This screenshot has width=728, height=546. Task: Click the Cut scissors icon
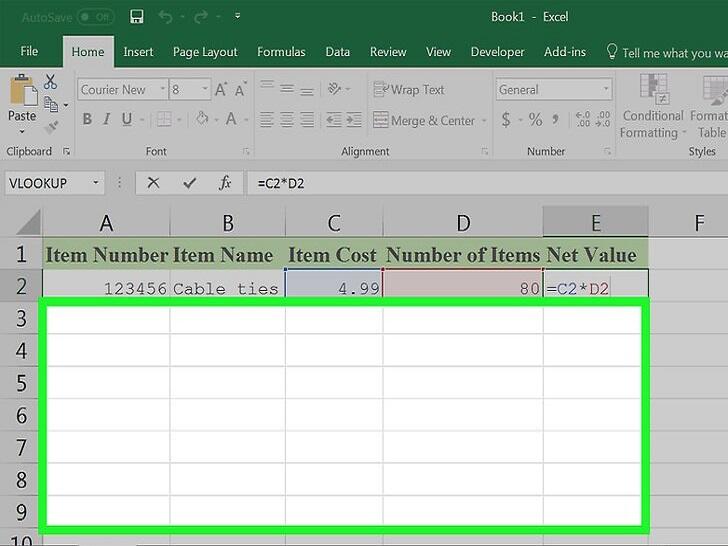point(50,82)
